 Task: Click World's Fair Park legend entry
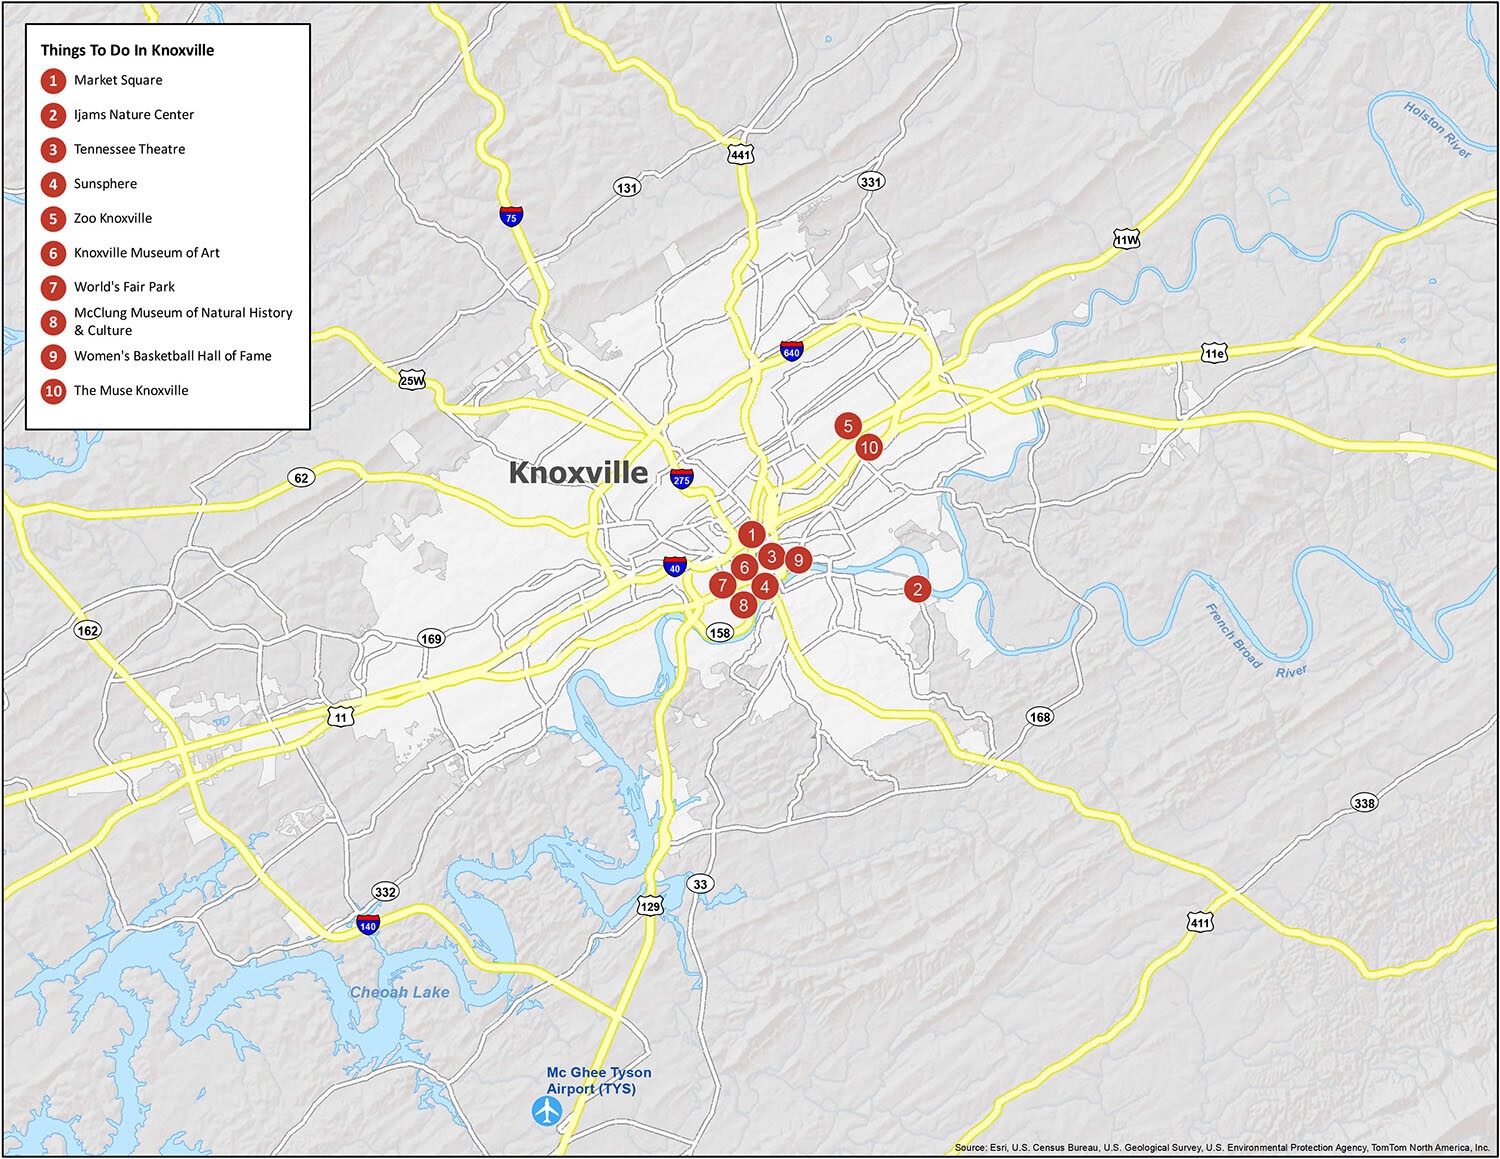coord(124,287)
